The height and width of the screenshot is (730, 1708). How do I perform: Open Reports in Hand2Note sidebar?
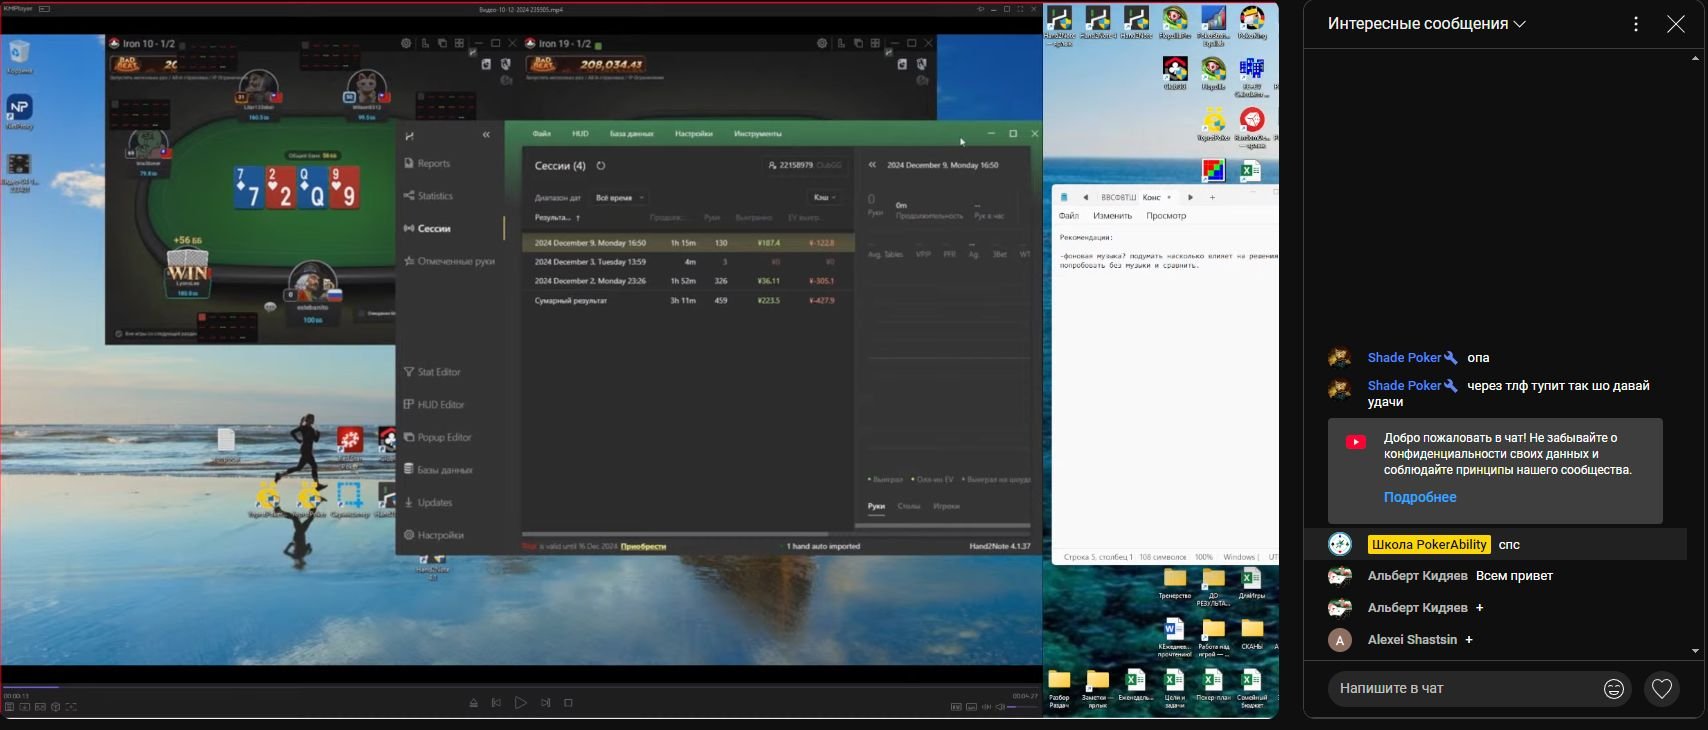click(427, 163)
